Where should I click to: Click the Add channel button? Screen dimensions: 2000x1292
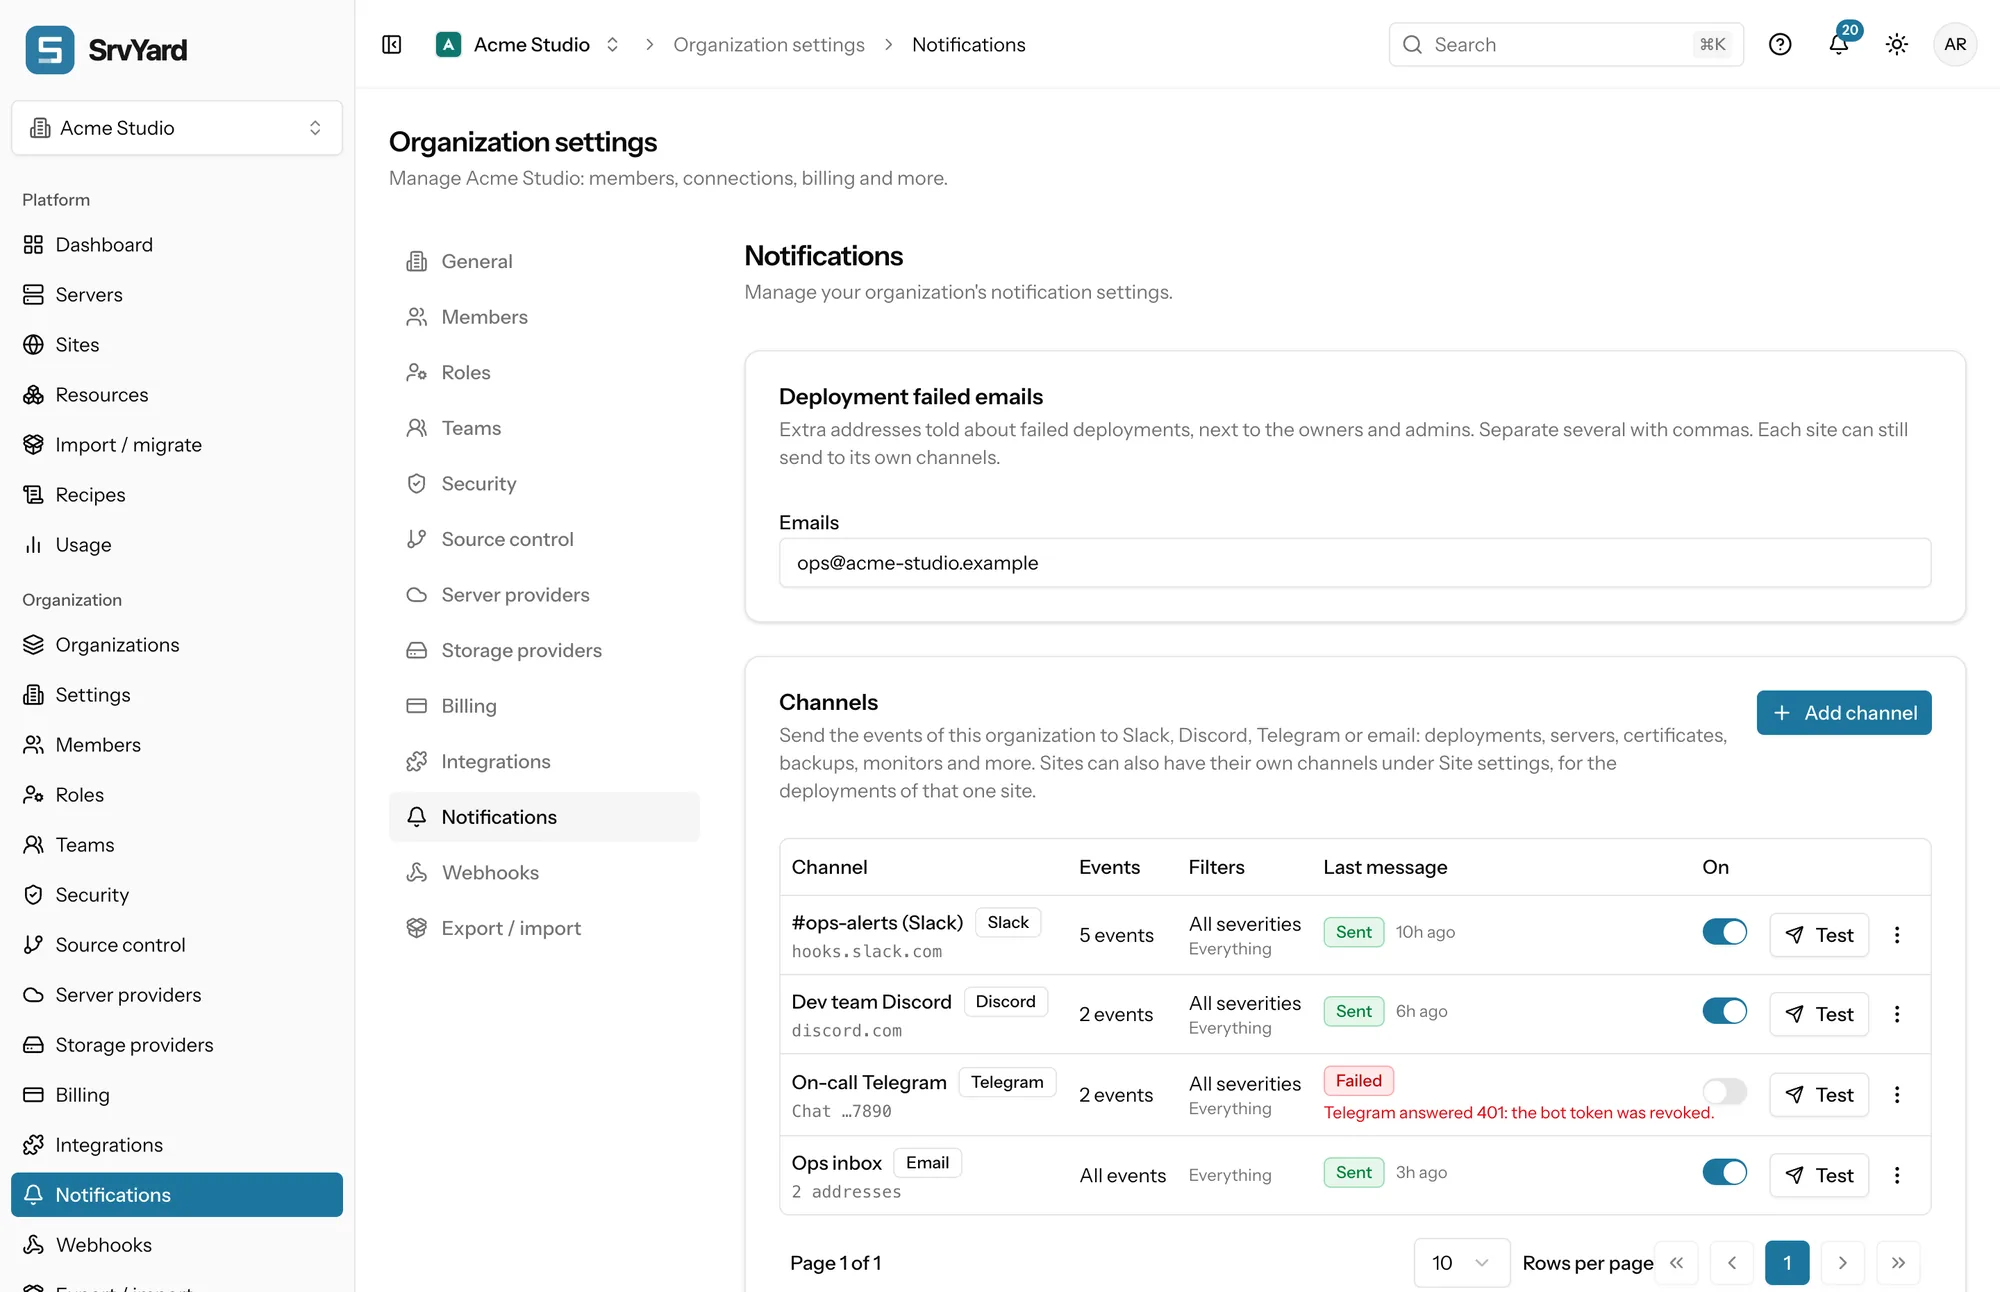pos(1844,713)
